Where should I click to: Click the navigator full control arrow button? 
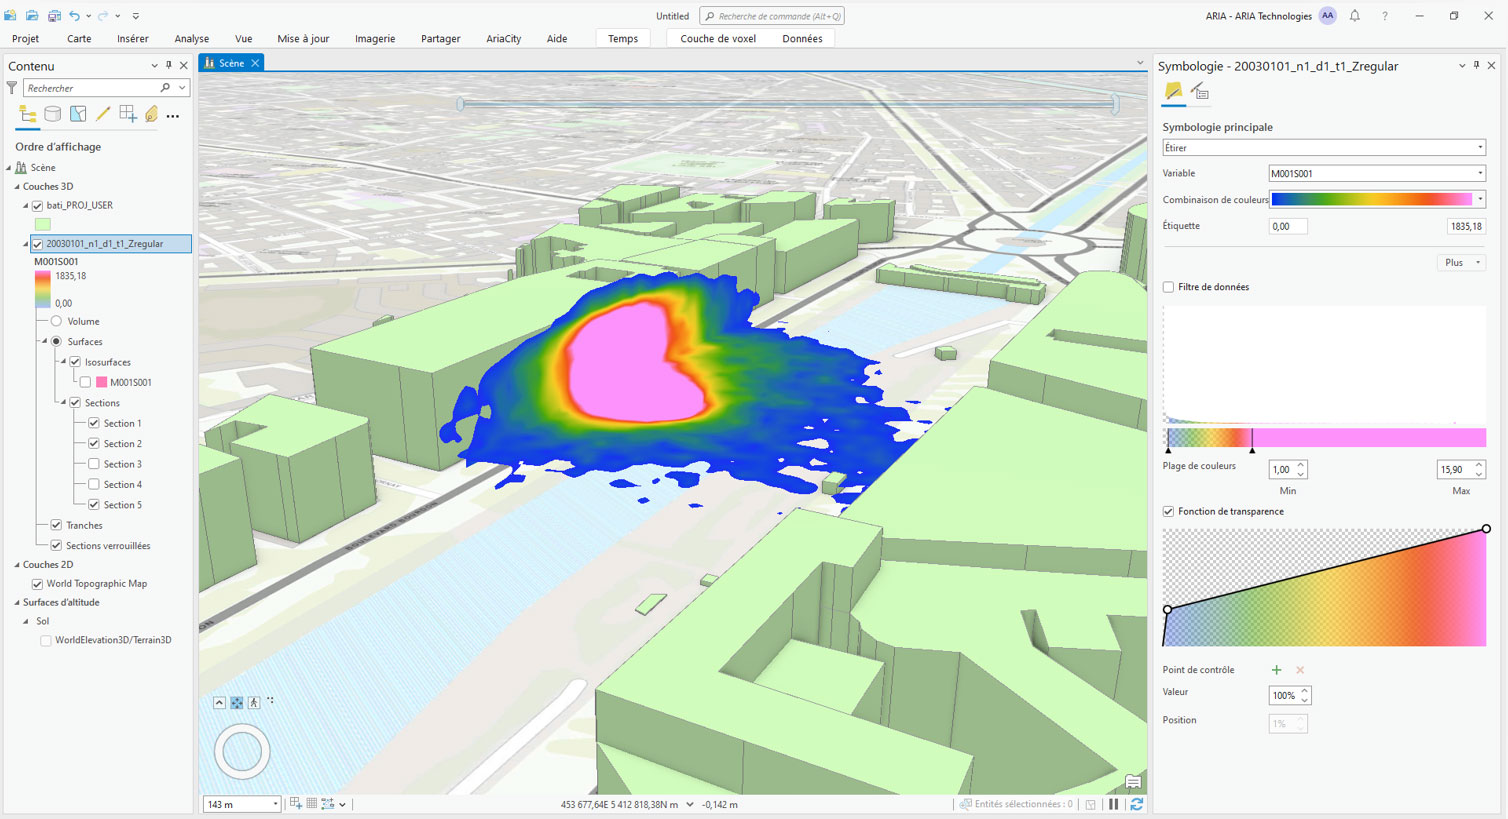219,703
